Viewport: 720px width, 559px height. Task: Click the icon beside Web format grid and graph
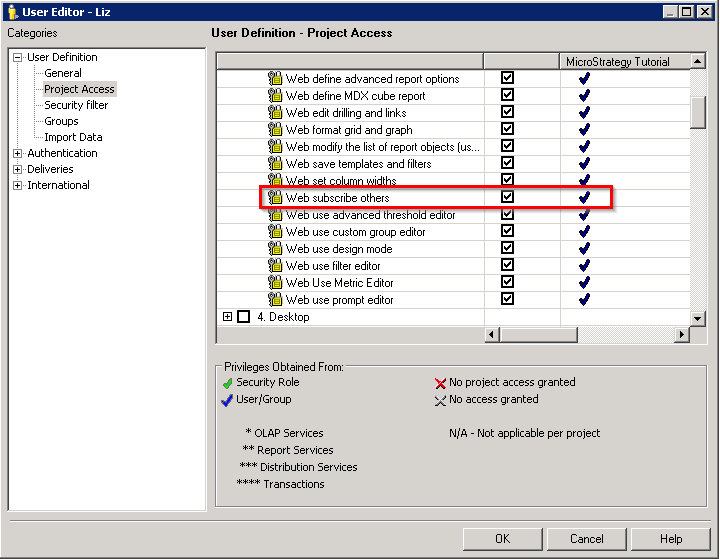pyautogui.click(x=275, y=130)
